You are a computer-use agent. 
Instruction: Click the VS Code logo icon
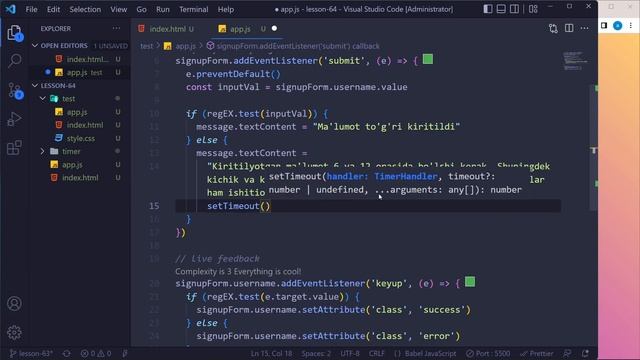(x=11, y=9)
